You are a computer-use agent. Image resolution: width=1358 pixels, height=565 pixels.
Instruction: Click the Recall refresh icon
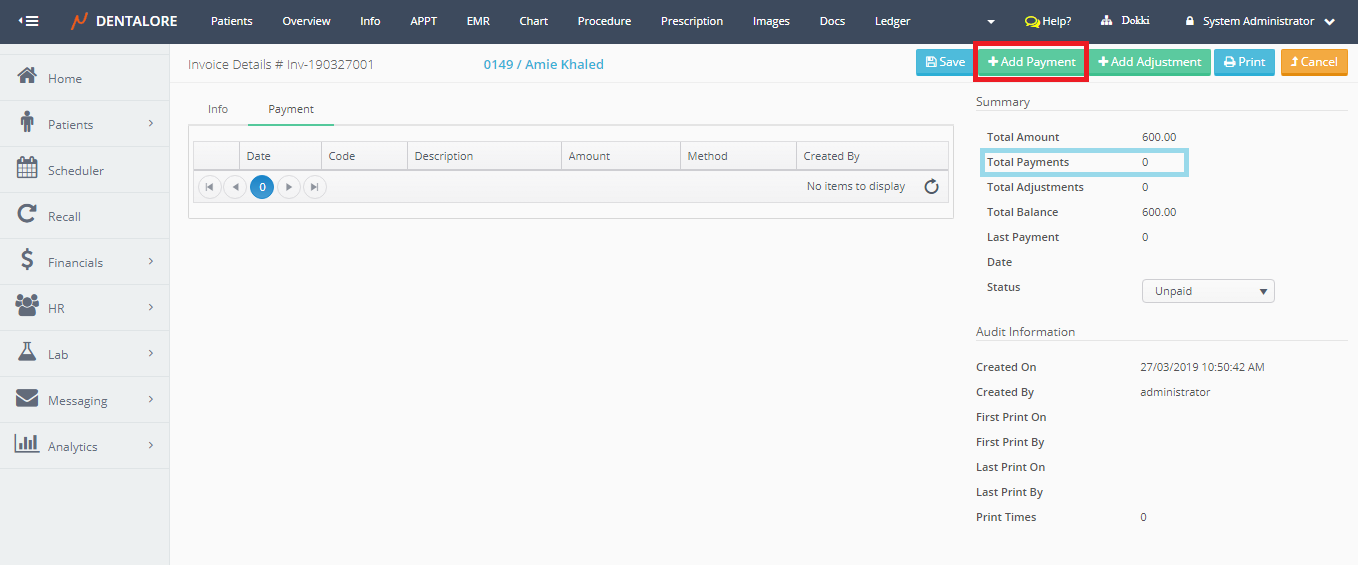tap(27, 215)
